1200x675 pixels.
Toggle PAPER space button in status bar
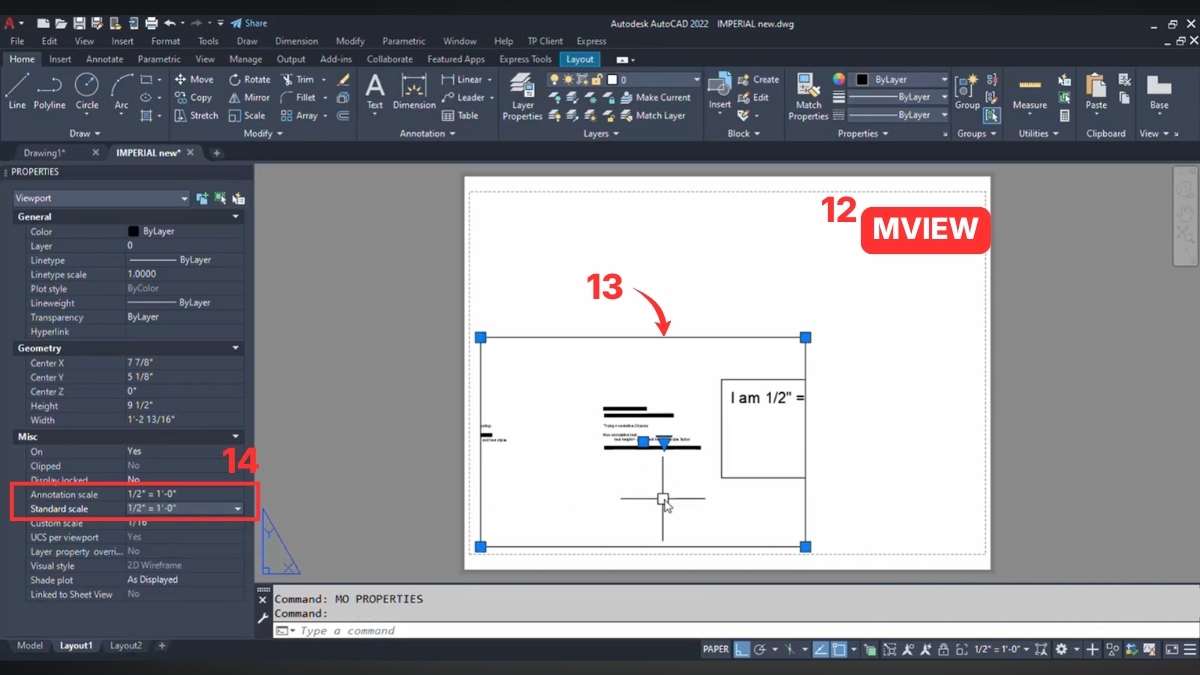point(716,649)
